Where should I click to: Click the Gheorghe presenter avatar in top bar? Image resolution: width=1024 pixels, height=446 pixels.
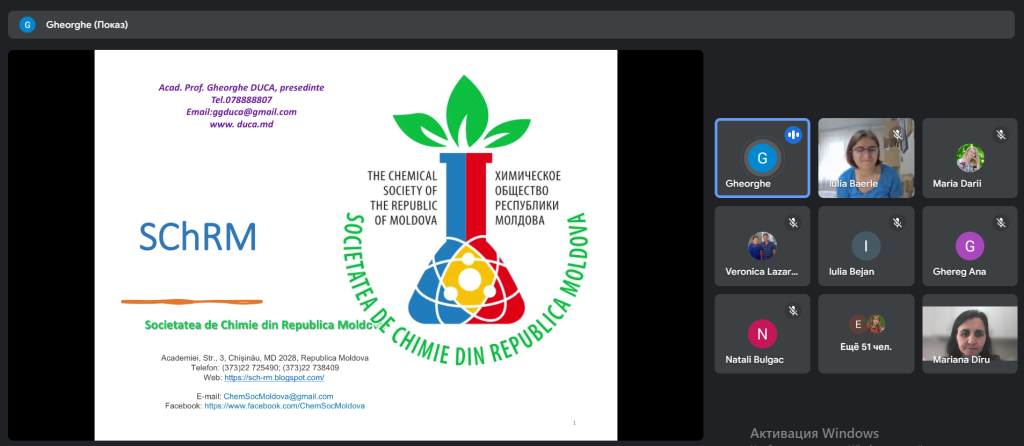27,25
